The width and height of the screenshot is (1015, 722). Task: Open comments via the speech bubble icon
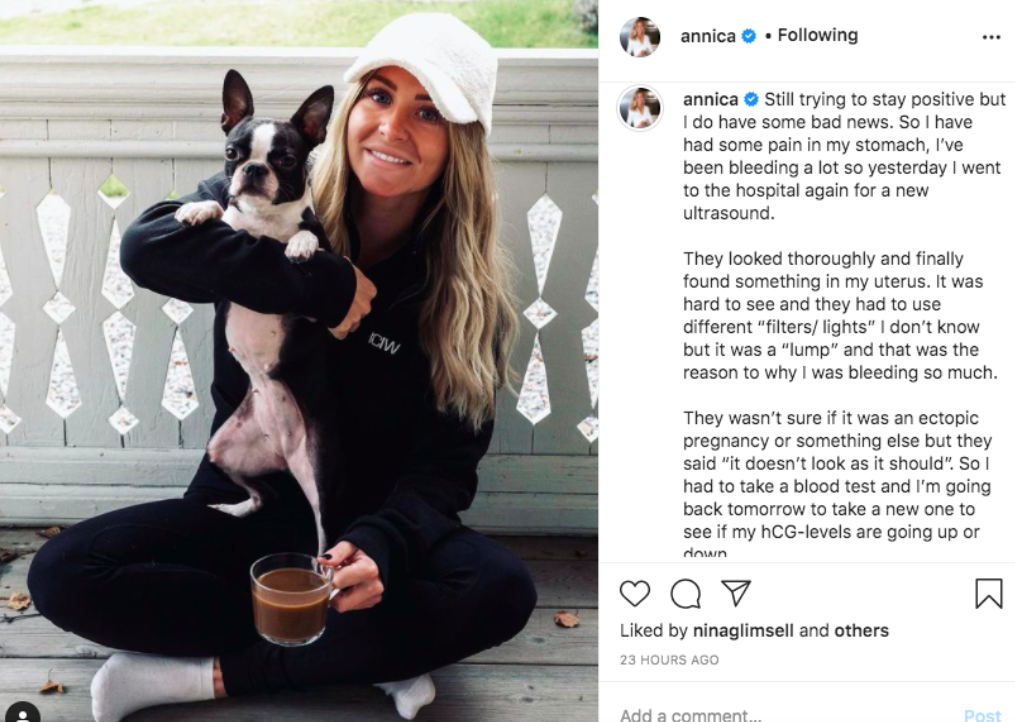point(686,593)
